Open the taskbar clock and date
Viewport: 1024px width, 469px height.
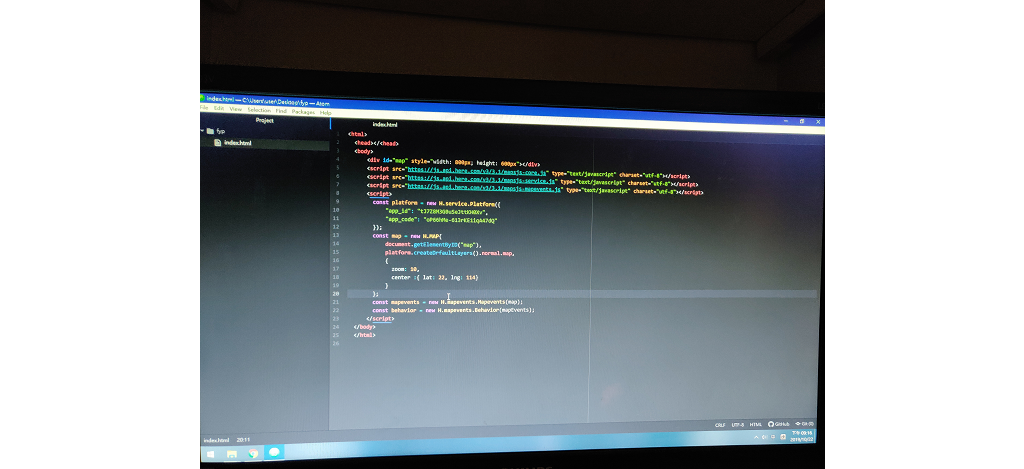coord(803,436)
